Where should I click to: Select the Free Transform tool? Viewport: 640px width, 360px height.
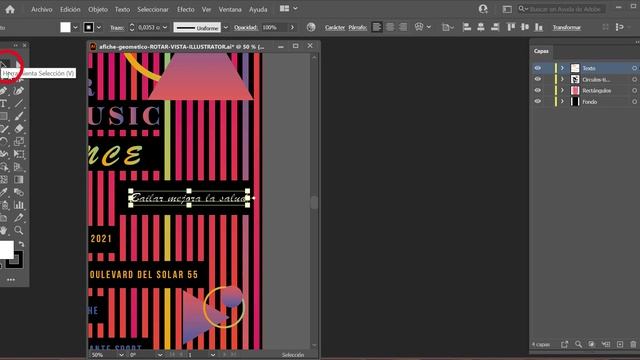tap(19, 154)
